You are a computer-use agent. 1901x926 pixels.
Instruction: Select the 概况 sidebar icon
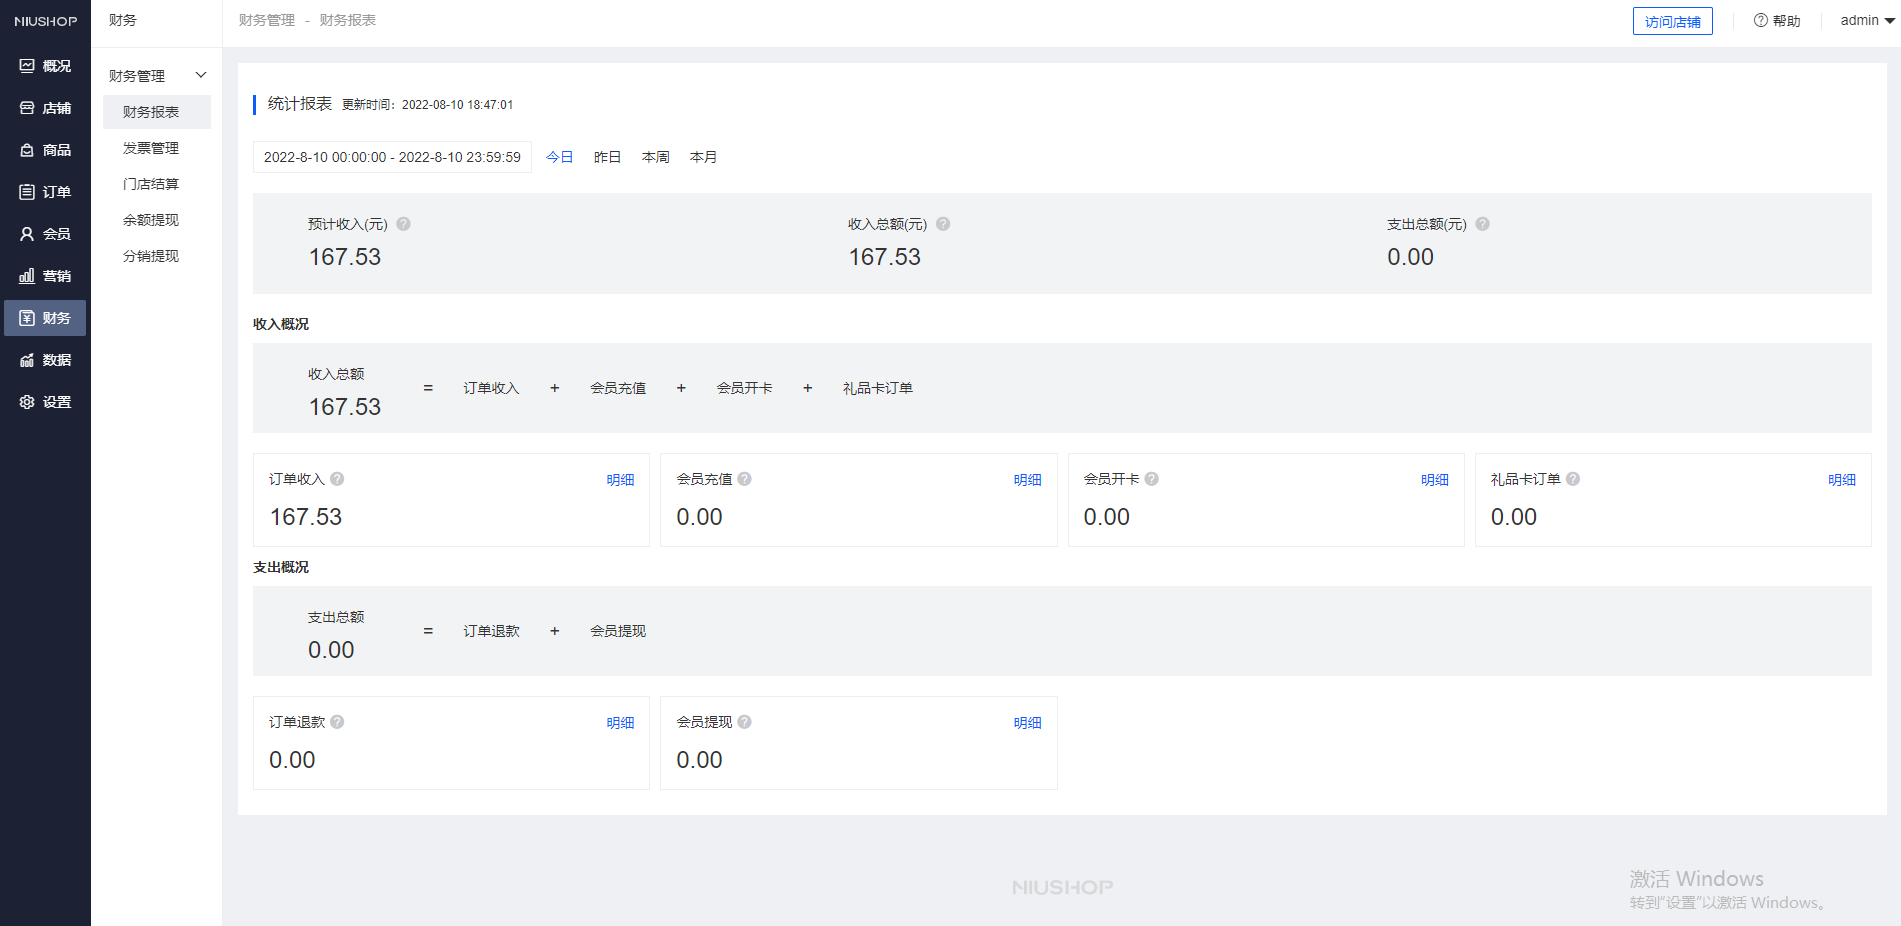[45, 65]
